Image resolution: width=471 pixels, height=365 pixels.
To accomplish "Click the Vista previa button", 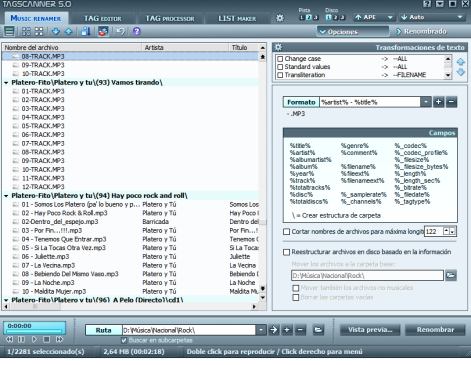I will coord(370,330).
